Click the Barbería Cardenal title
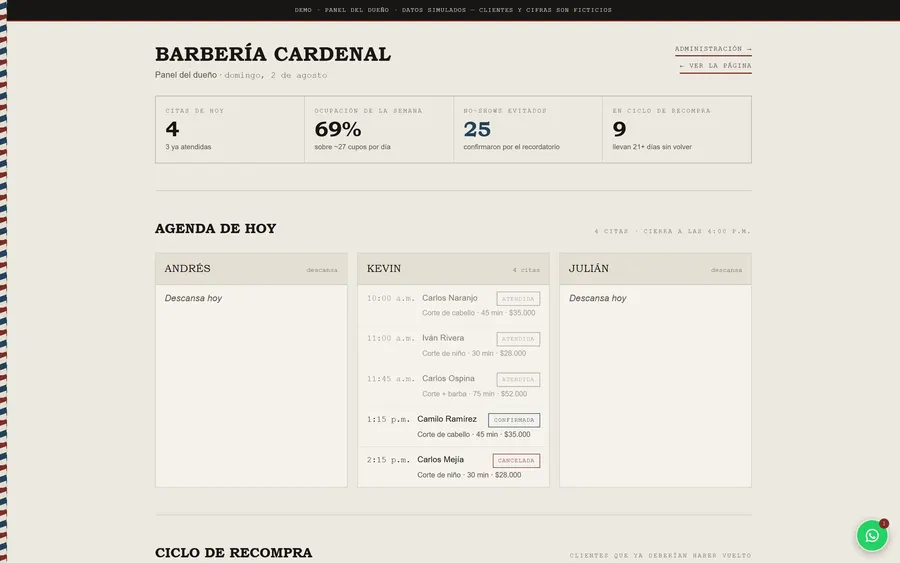Image resolution: width=900 pixels, height=563 pixels. [x=273, y=54]
